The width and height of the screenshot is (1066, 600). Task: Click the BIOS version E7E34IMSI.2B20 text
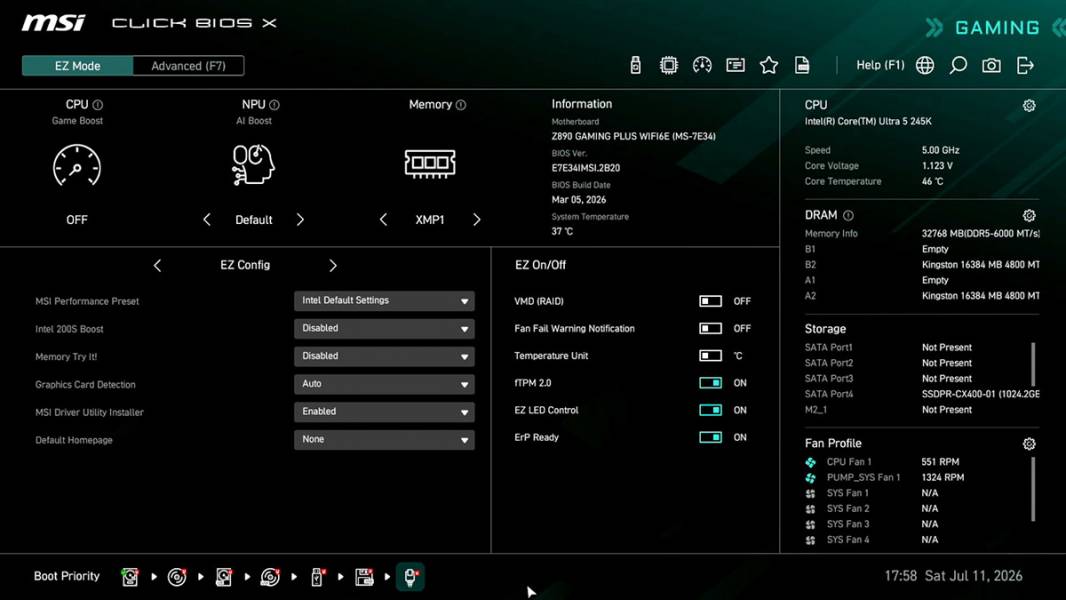tap(585, 168)
